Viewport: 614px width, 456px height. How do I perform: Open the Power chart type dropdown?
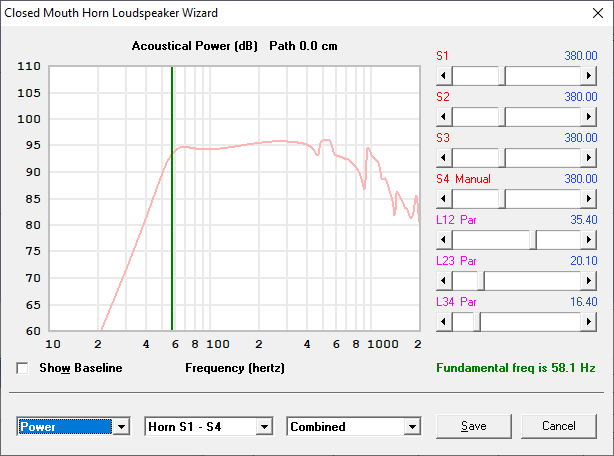point(121,427)
